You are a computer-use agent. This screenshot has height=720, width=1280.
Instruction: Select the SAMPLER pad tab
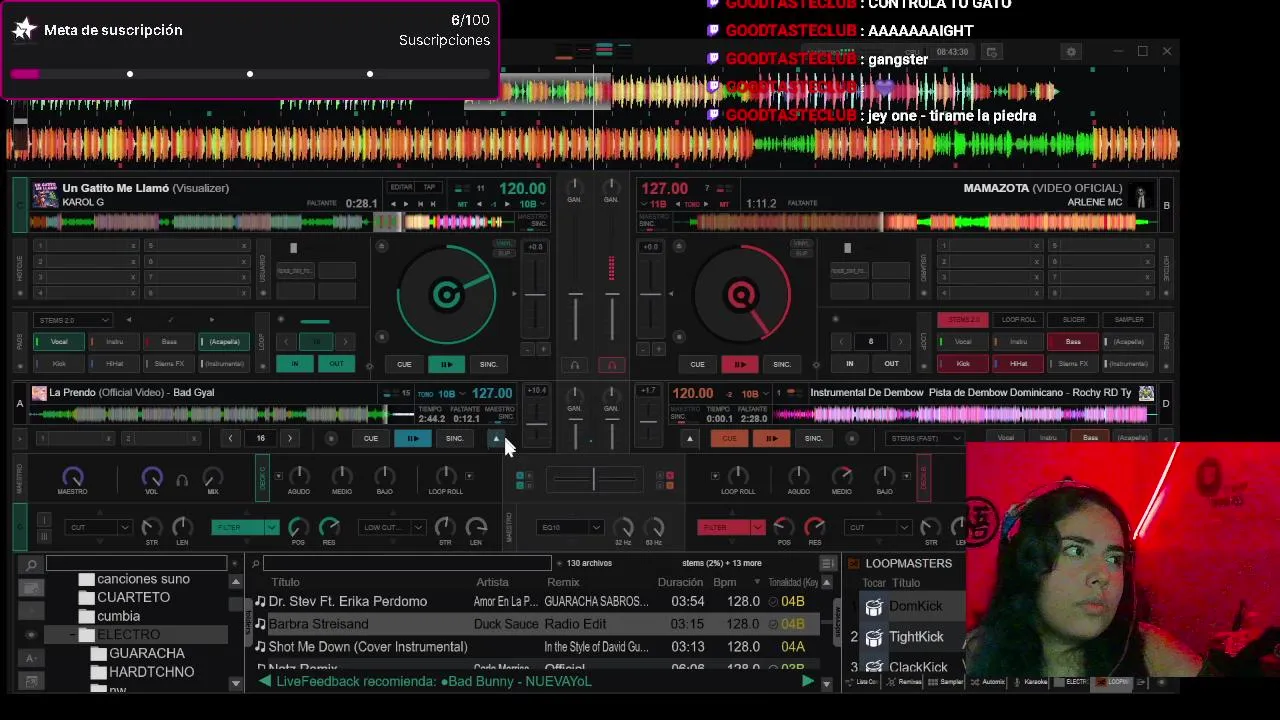tap(1128, 320)
